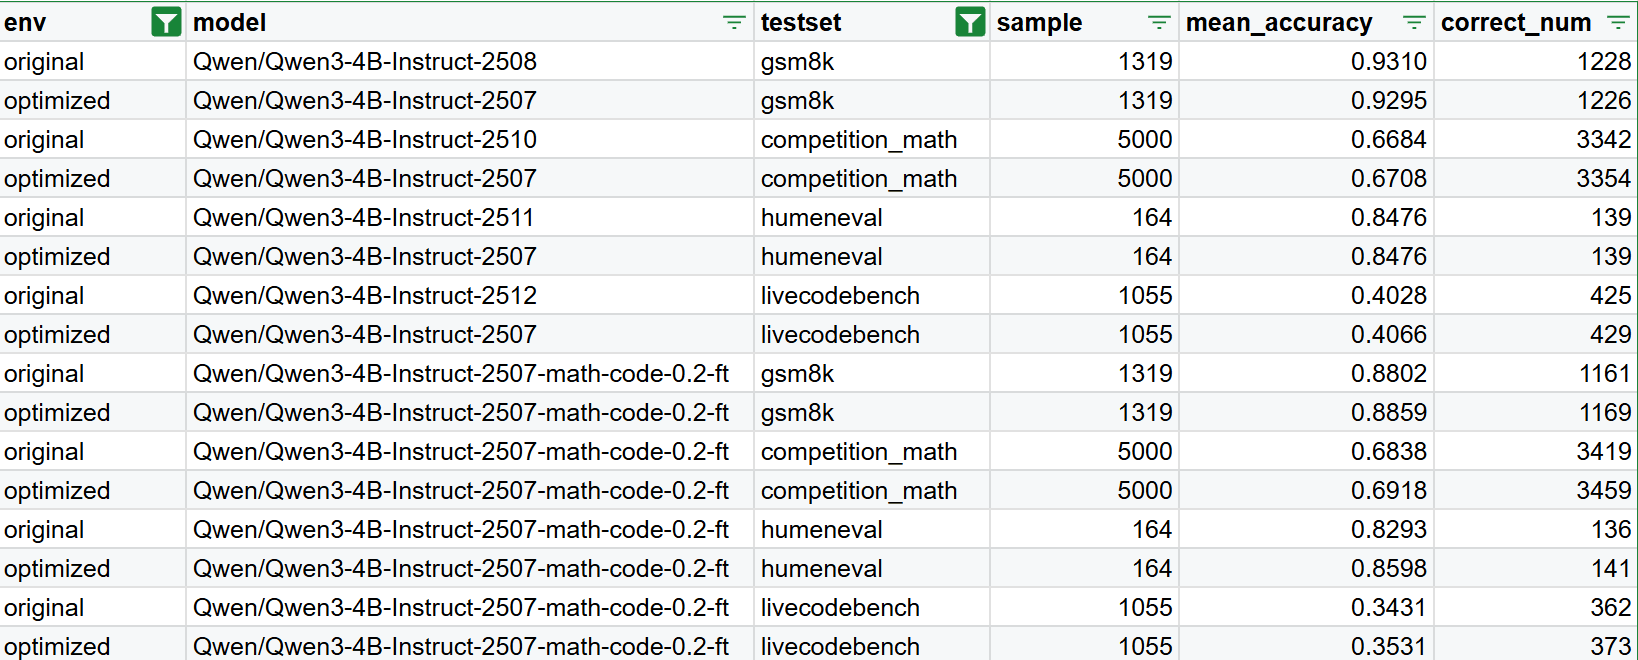Screen dimensions: 1638x660
Task: Select correct_num cell 3419
Action: pos(1536,451)
